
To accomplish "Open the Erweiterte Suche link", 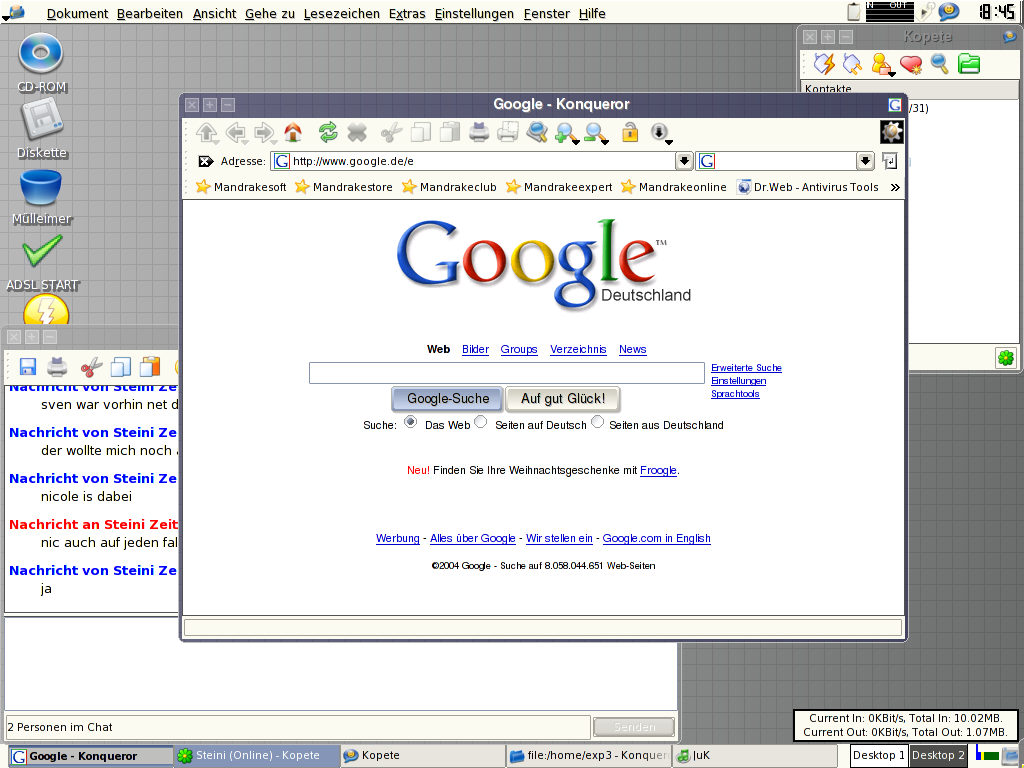I will click(x=746, y=368).
